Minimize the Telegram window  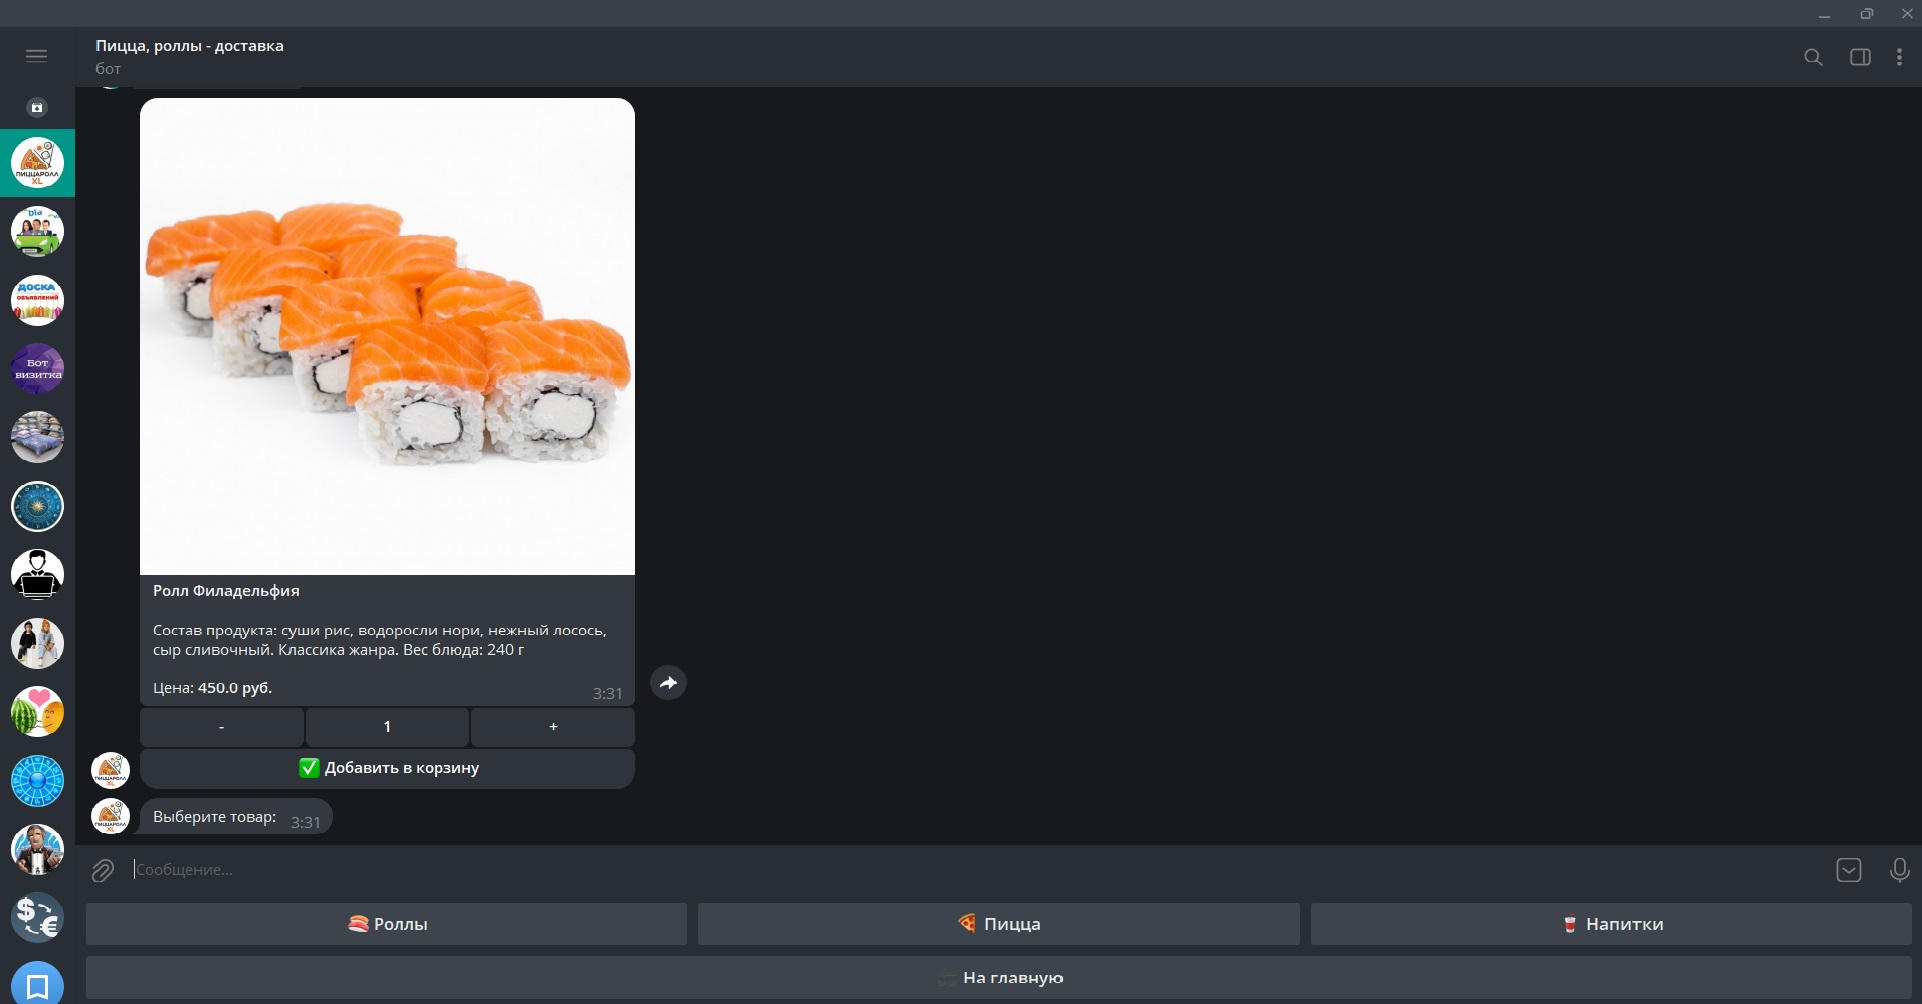pos(1825,14)
